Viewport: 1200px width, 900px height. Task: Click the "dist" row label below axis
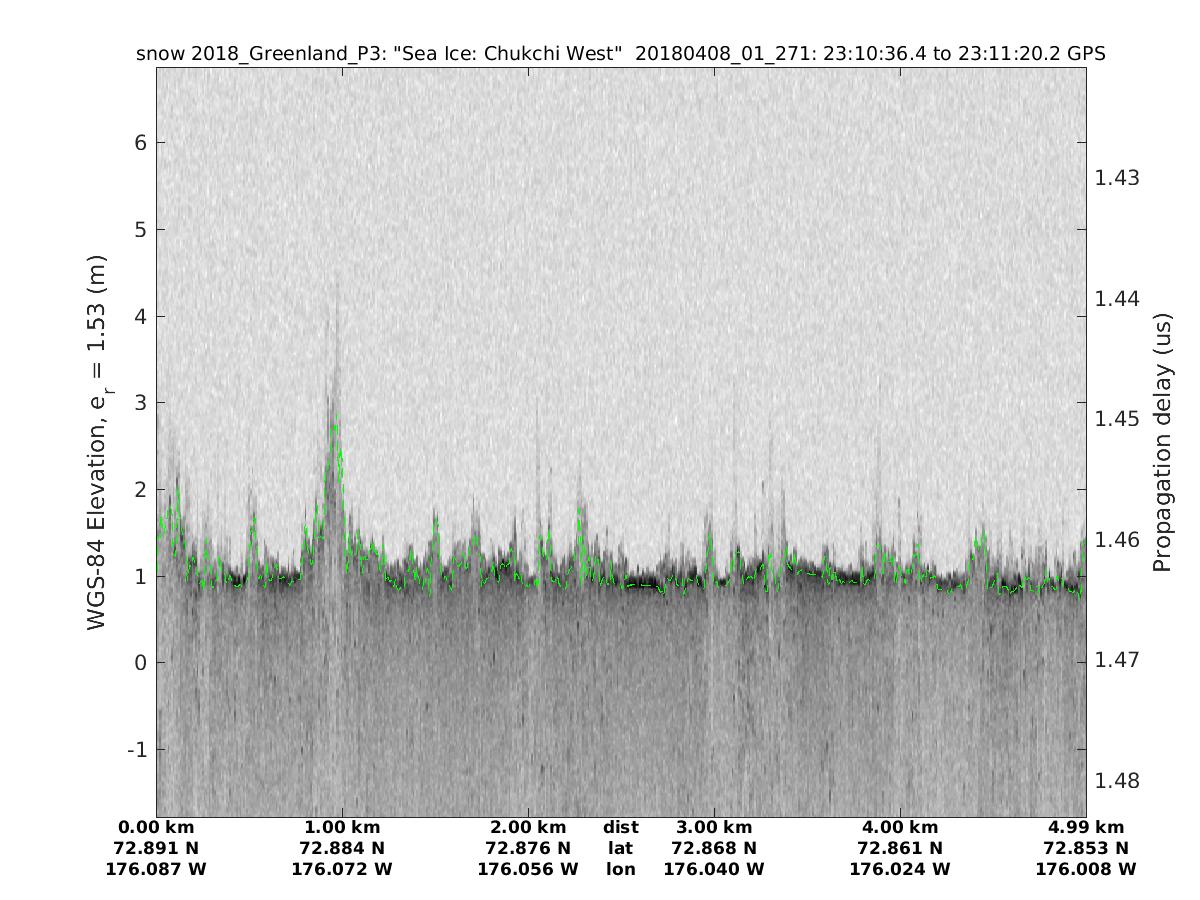coord(620,827)
